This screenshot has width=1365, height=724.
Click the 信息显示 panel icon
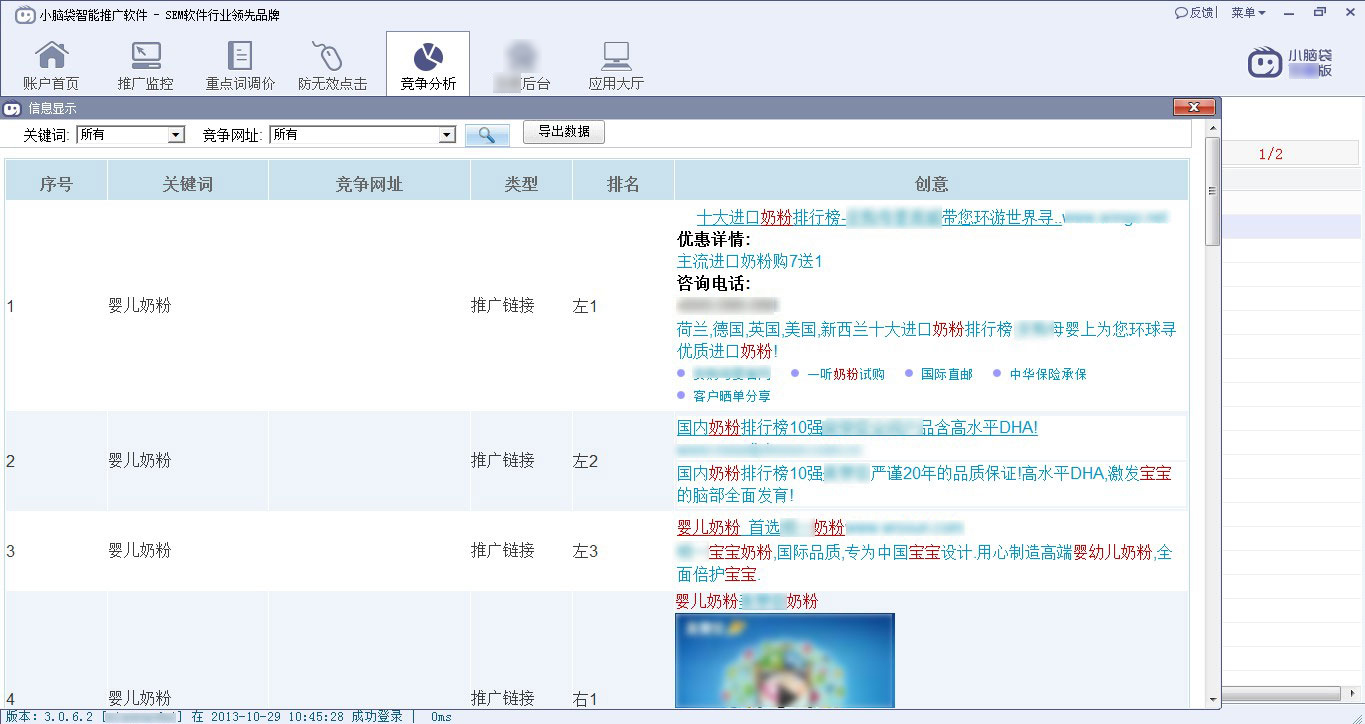(x=12, y=108)
